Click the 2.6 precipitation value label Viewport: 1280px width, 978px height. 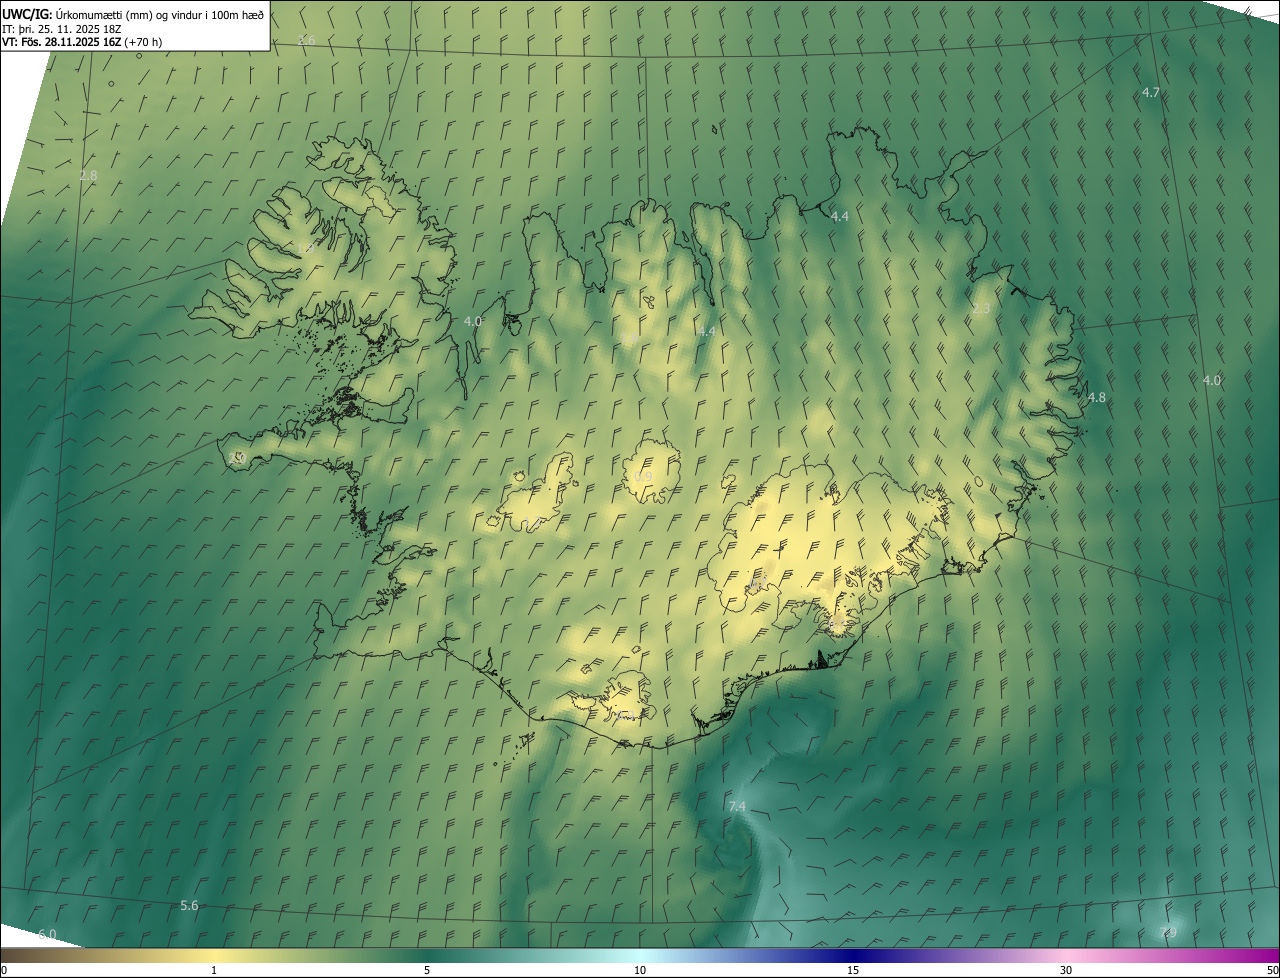[307, 40]
